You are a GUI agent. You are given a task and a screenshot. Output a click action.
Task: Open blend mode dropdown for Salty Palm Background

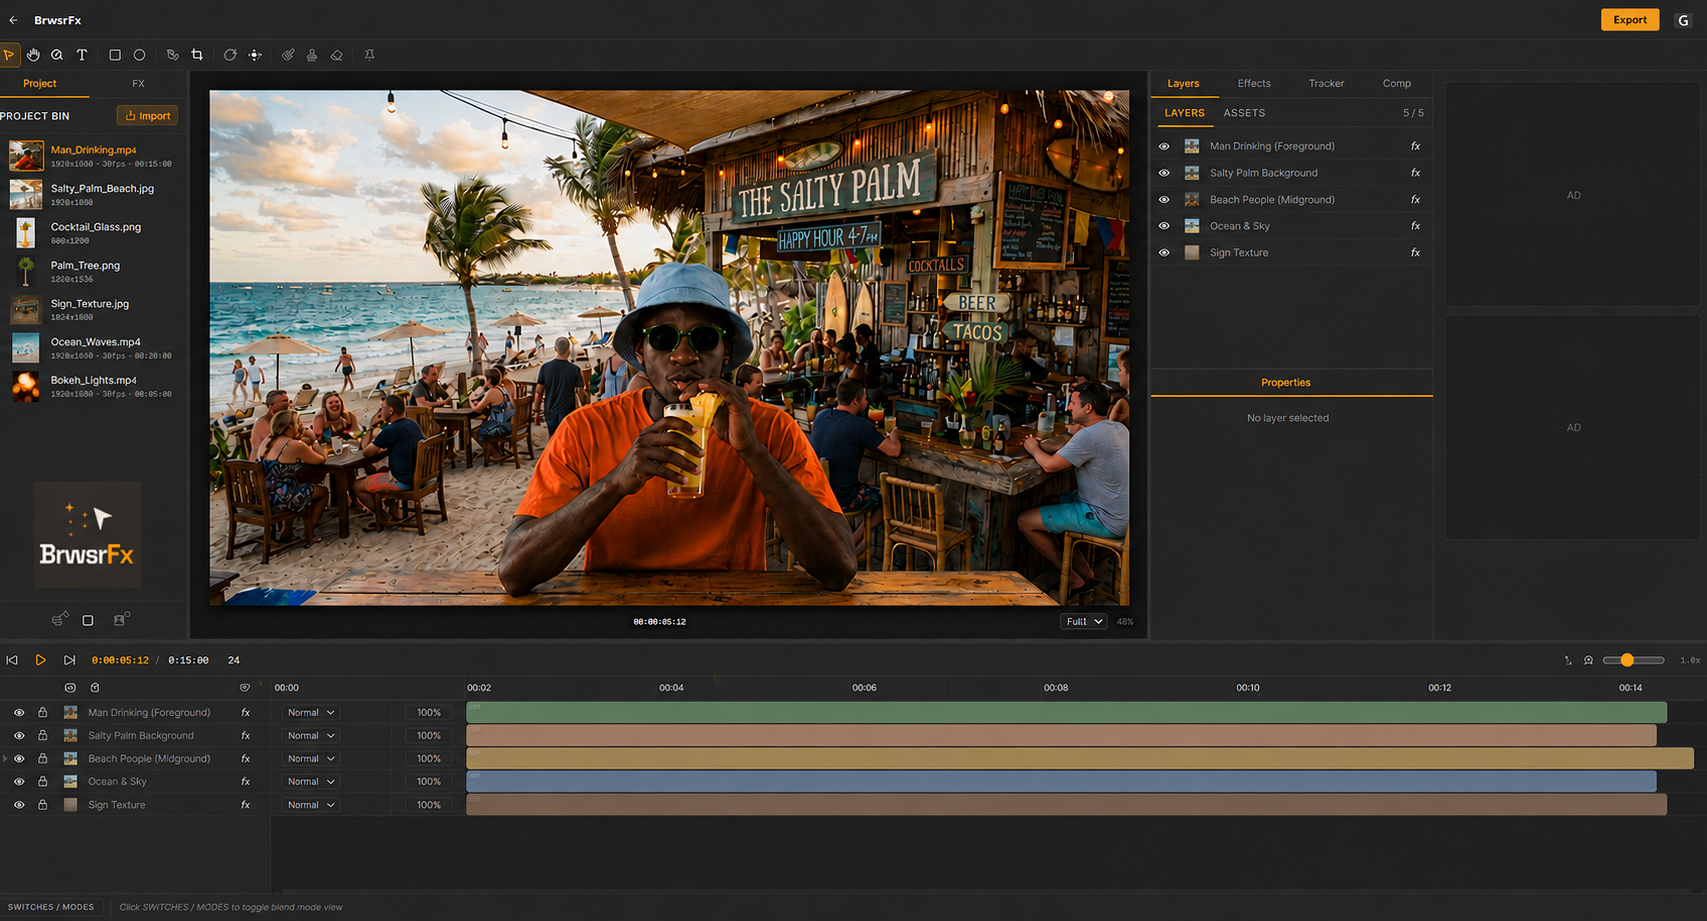[310, 736]
